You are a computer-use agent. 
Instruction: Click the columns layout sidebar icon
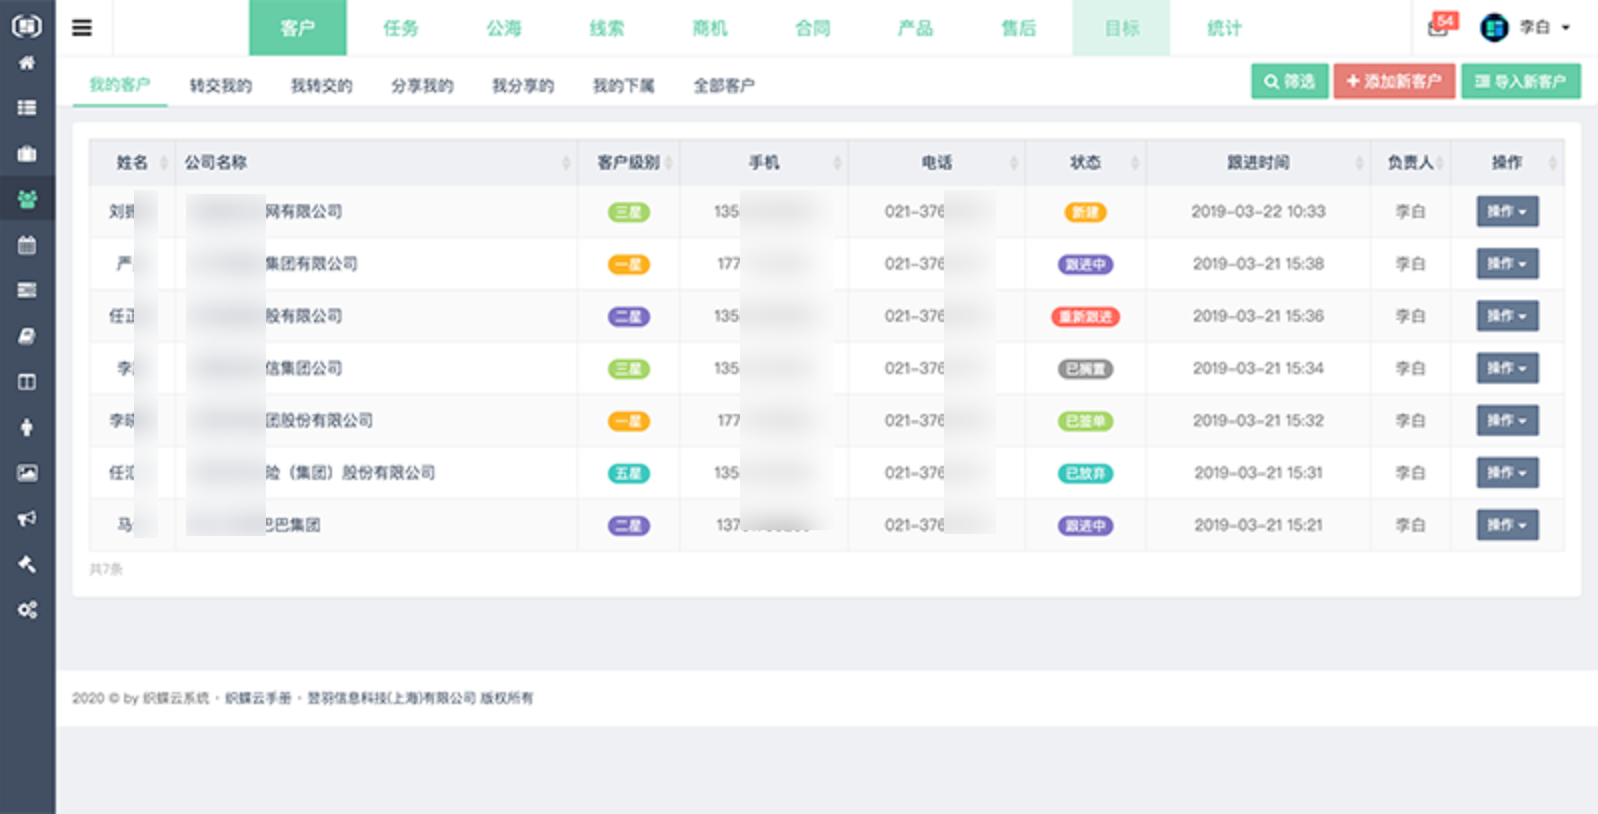[27, 382]
